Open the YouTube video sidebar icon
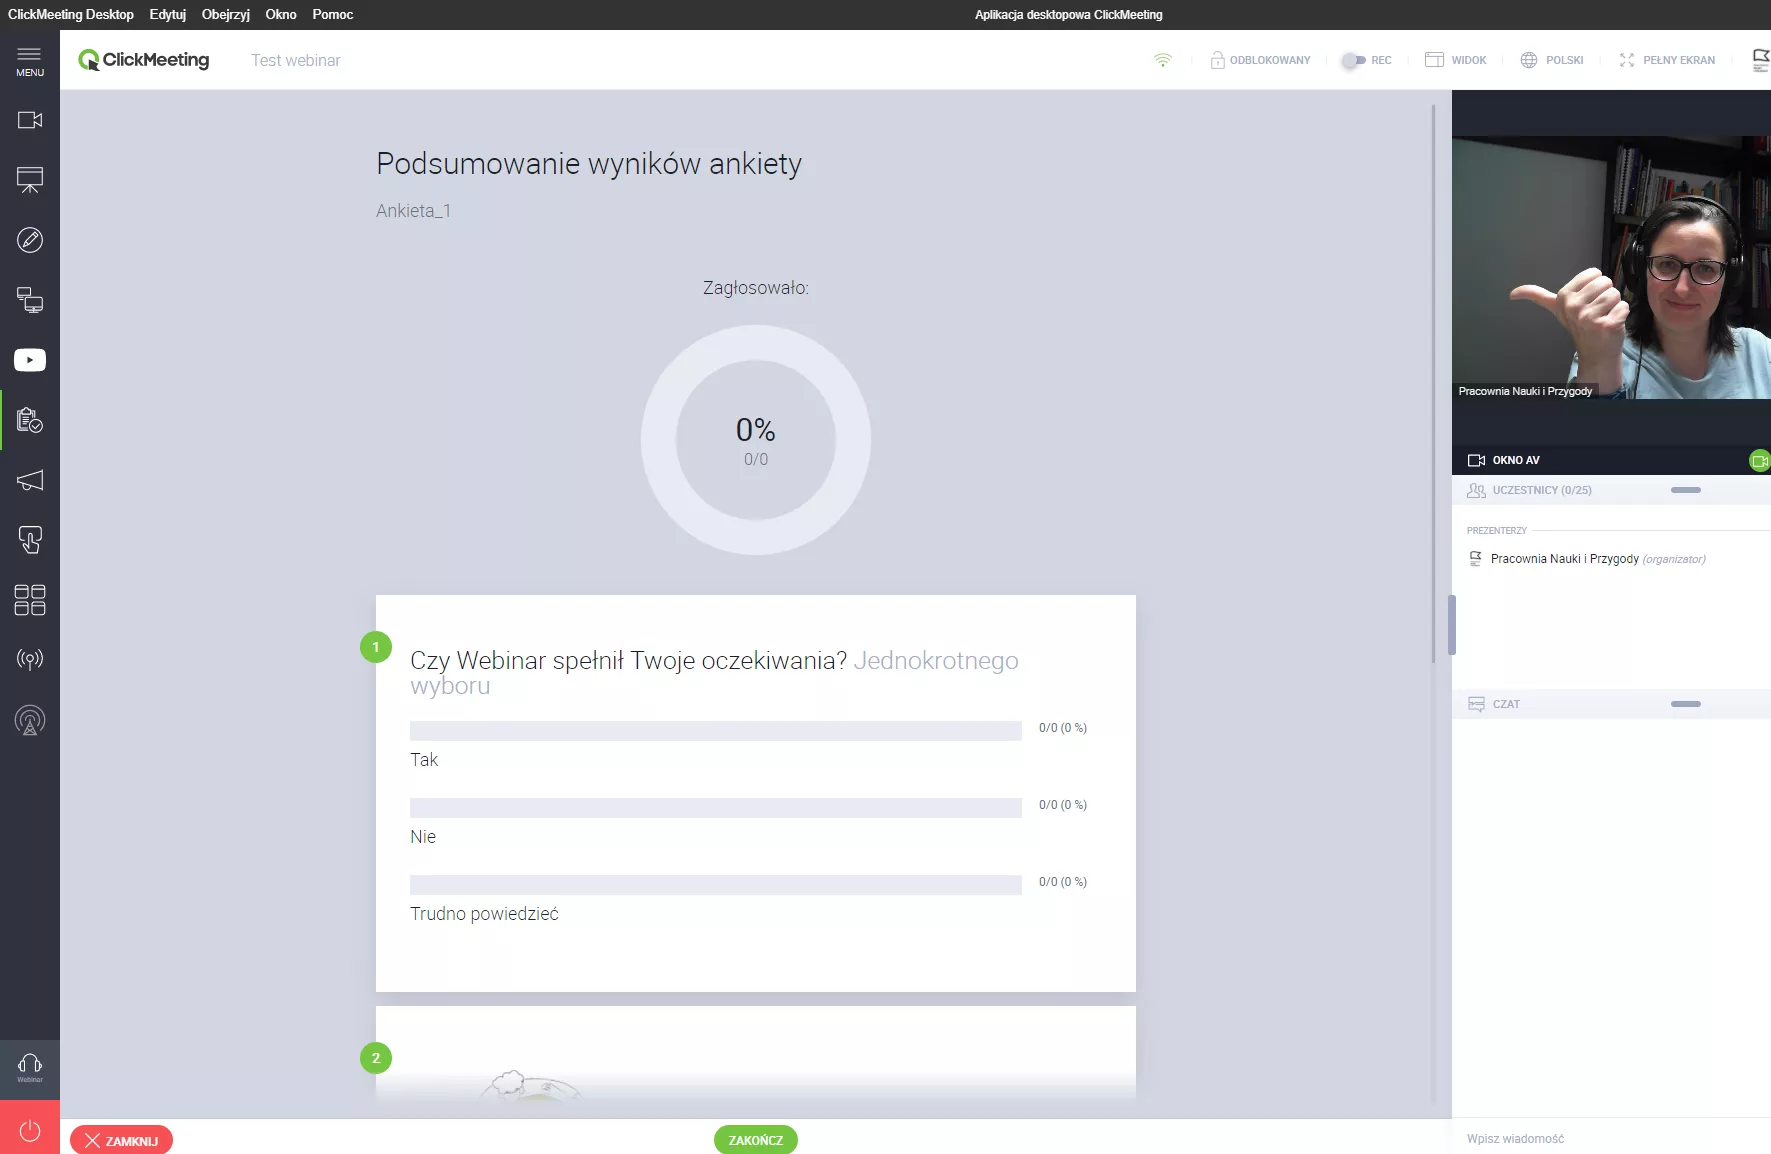The height and width of the screenshot is (1154, 1771). pos(30,360)
